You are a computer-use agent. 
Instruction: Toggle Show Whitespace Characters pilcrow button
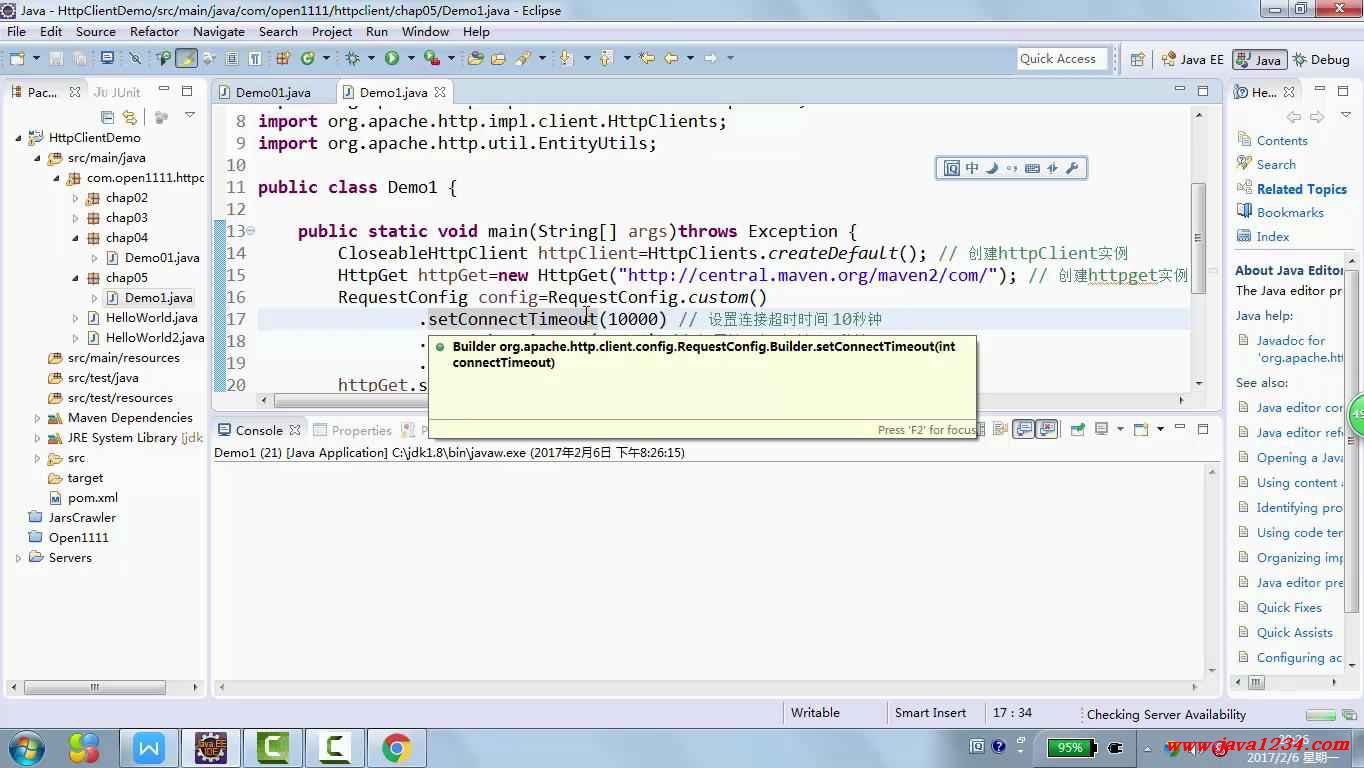tap(254, 58)
